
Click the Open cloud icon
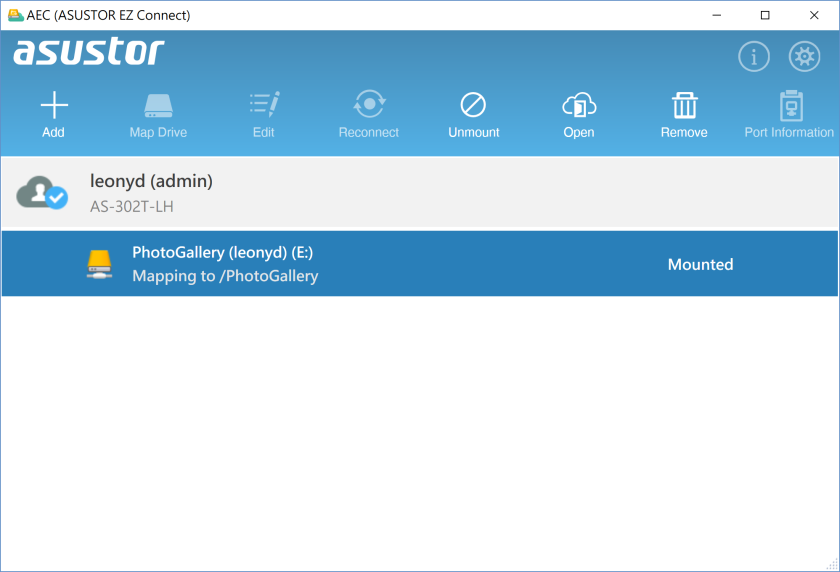coord(579,105)
